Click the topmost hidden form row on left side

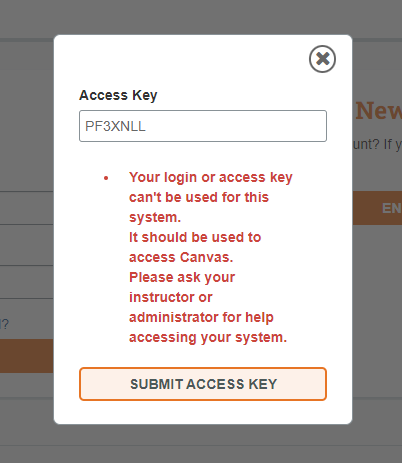tap(27, 208)
